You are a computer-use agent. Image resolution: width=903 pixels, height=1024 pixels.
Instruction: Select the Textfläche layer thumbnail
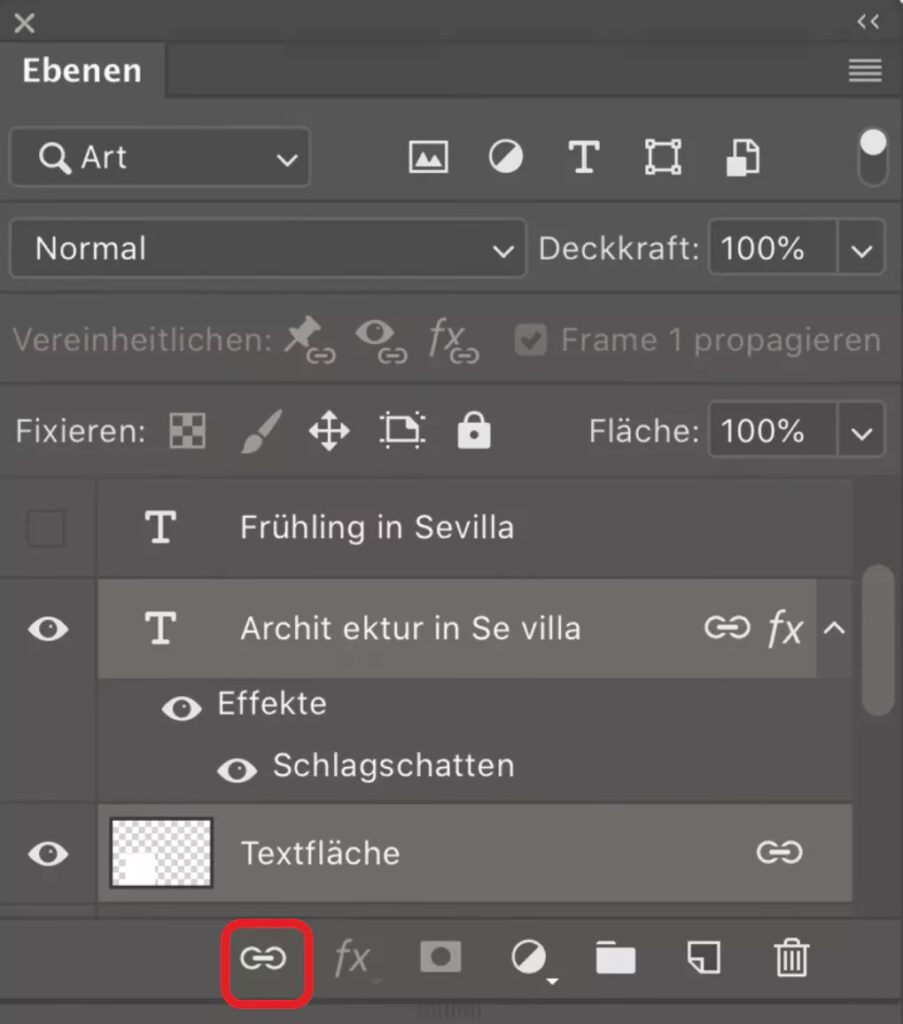[161, 854]
